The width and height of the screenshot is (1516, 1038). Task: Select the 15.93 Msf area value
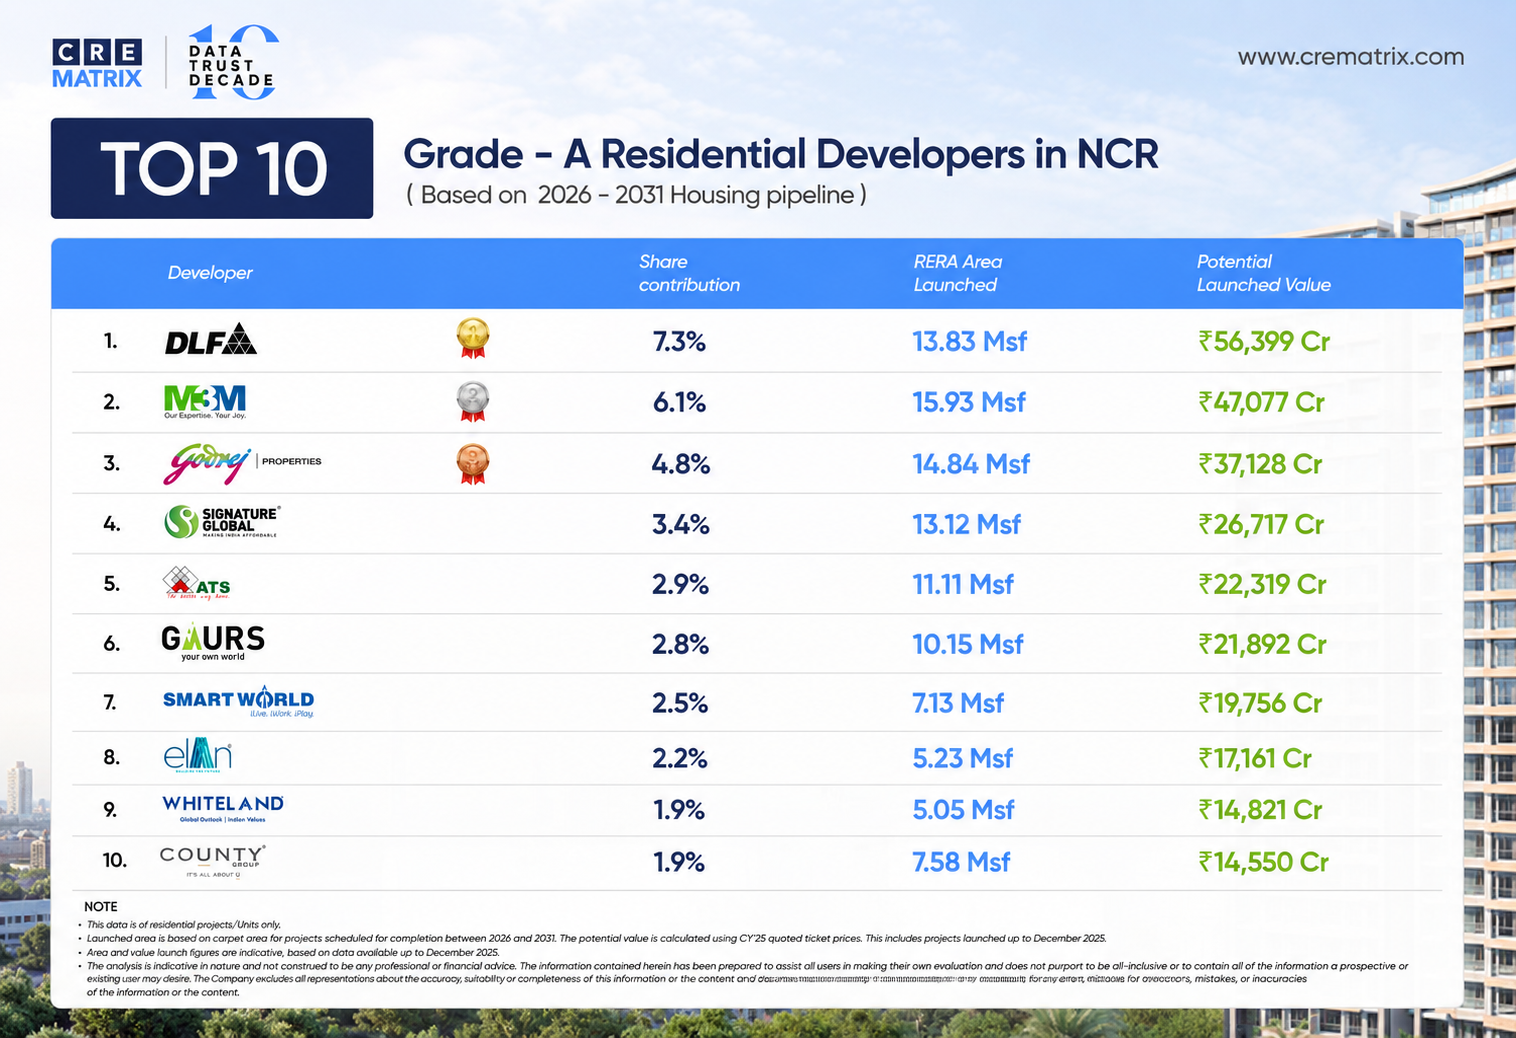pyautogui.click(x=969, y=403)
